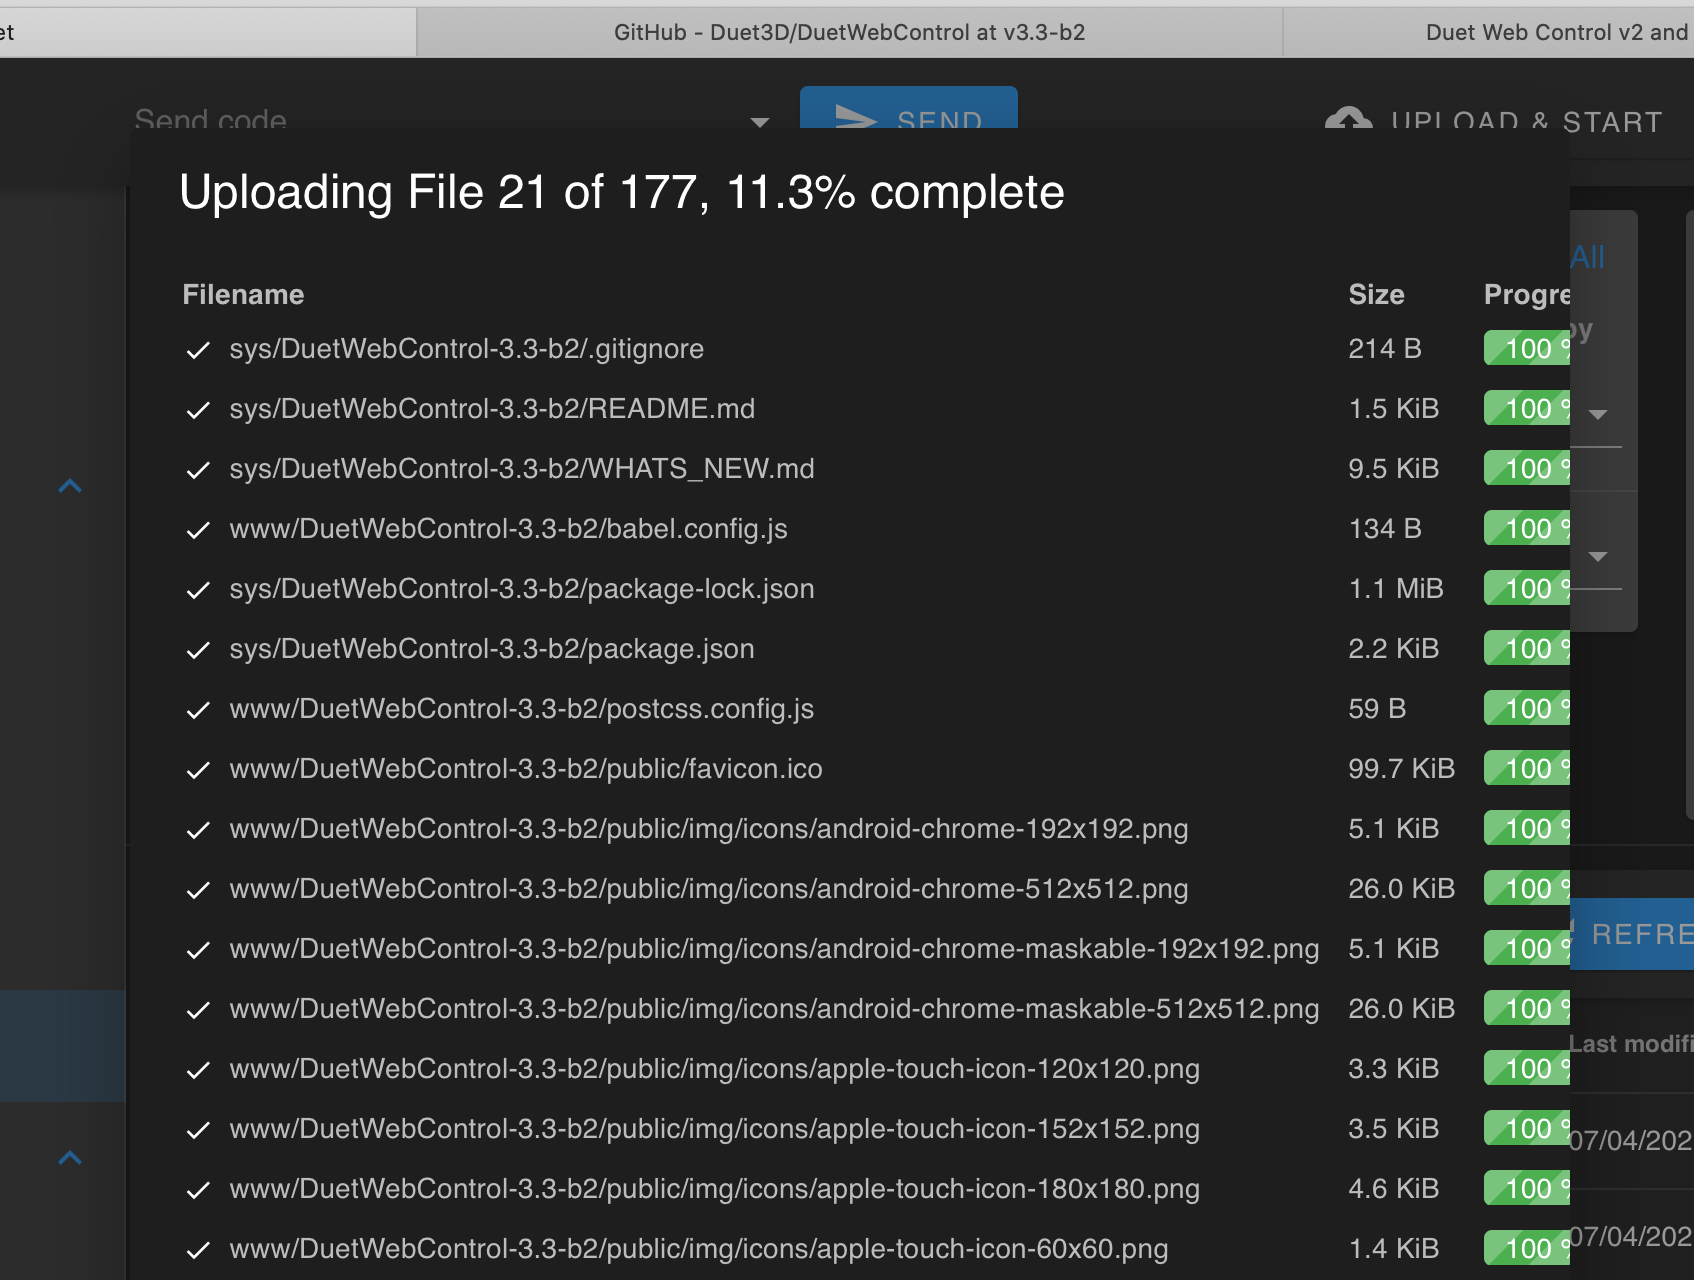
Task: Collapse lower sidebar chevron section
Action: click(70, 1158)
